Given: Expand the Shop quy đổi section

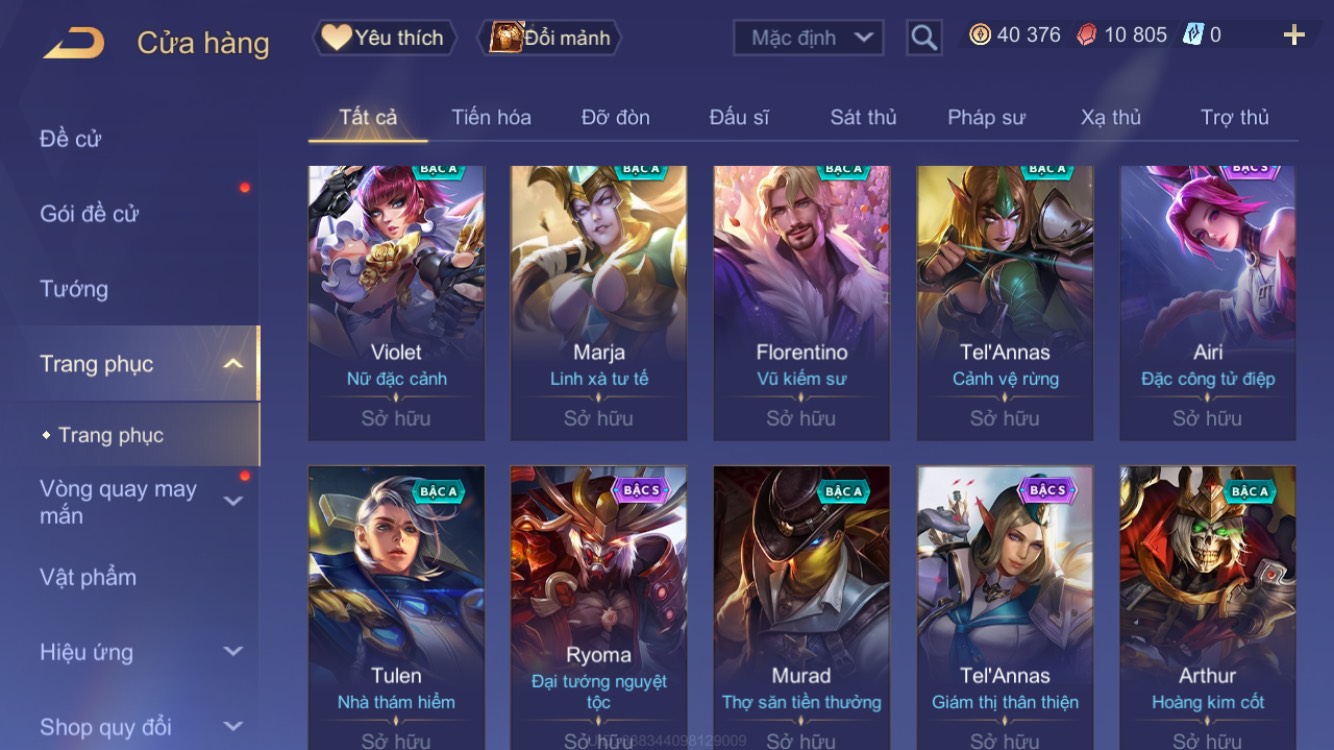Looking at the screenshot, I should [233, 727].
